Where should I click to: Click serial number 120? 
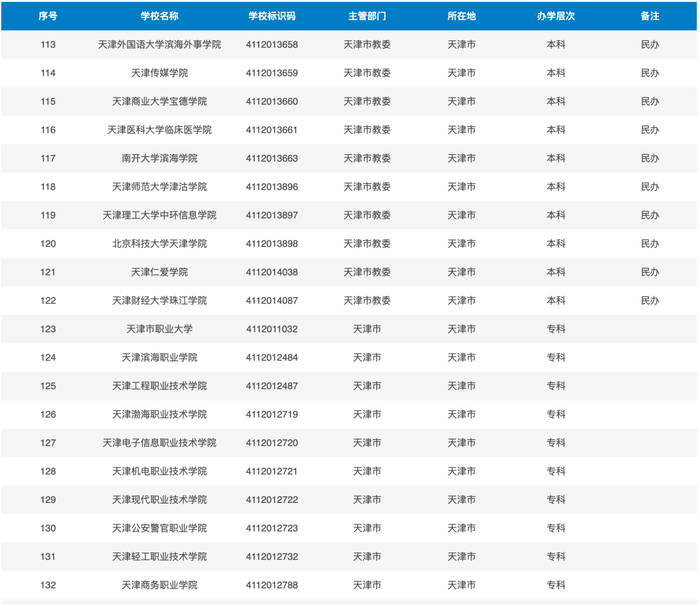coord(48,244)
